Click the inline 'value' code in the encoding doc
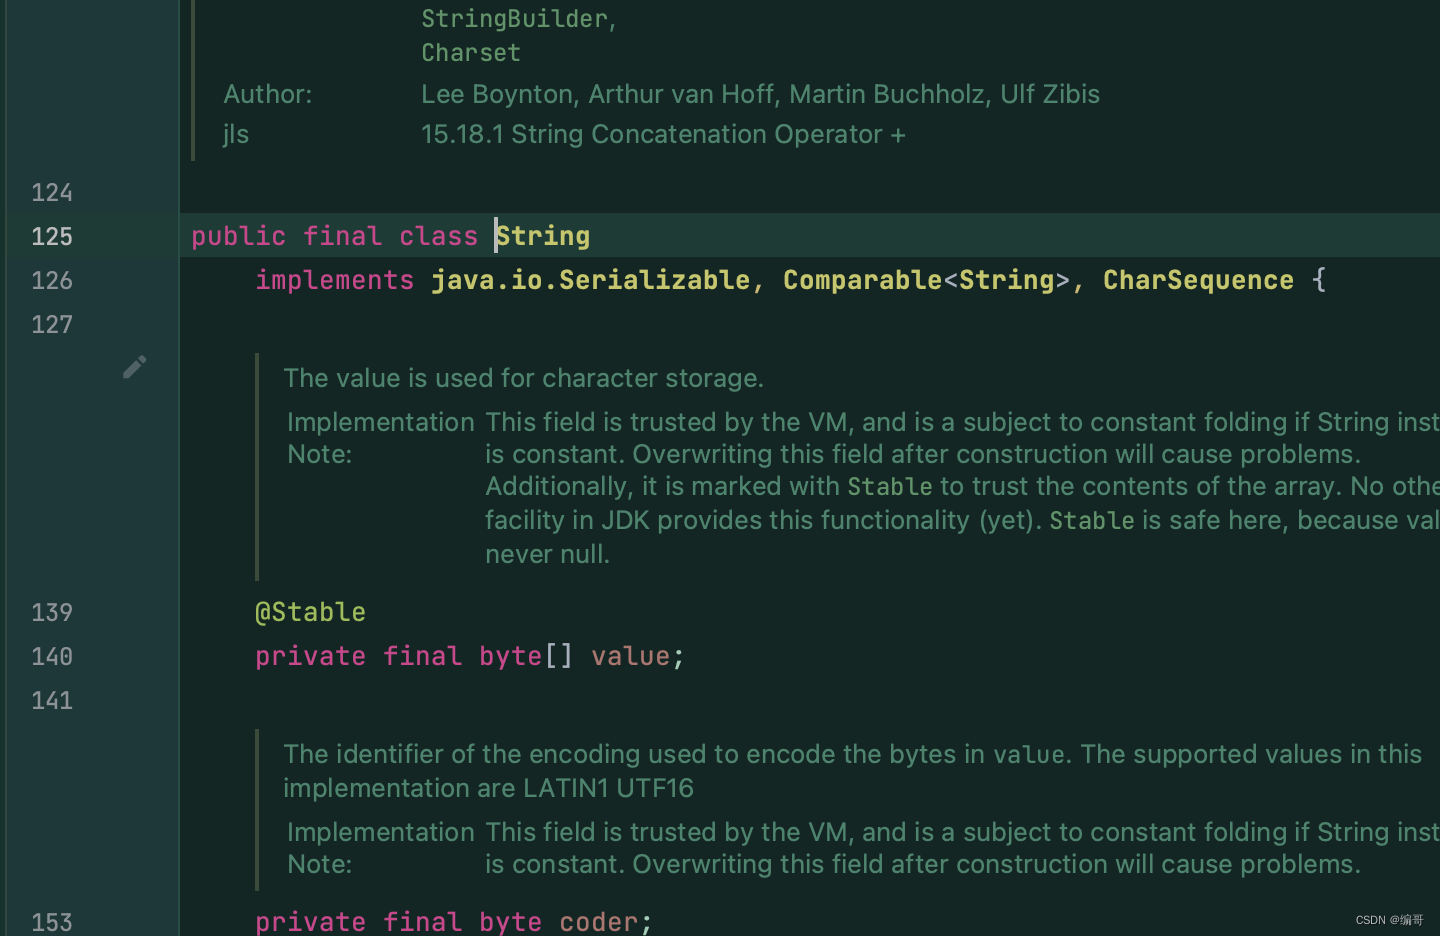This screenshot has width=1440, height=936. click(1028, 755)
